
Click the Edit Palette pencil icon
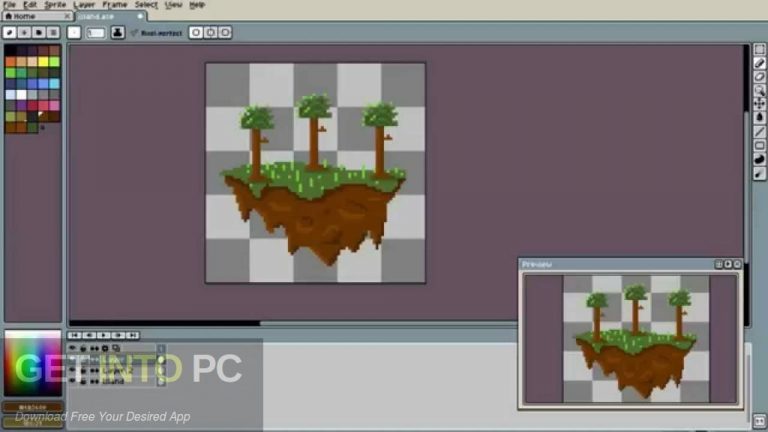[x=9, y=33]
